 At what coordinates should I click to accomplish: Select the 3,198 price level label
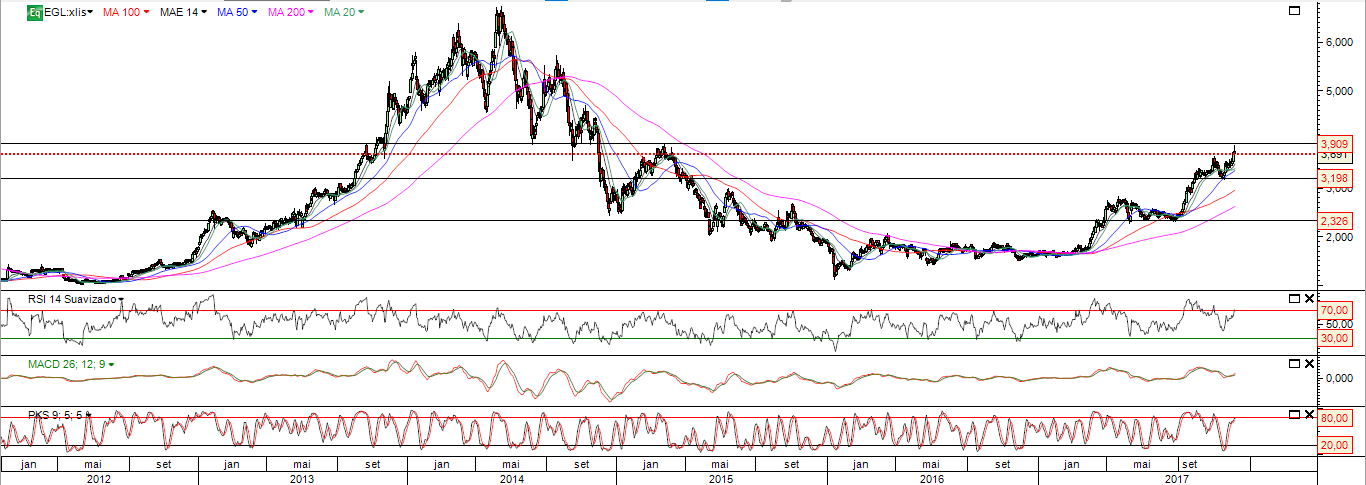coord(1336,178)
